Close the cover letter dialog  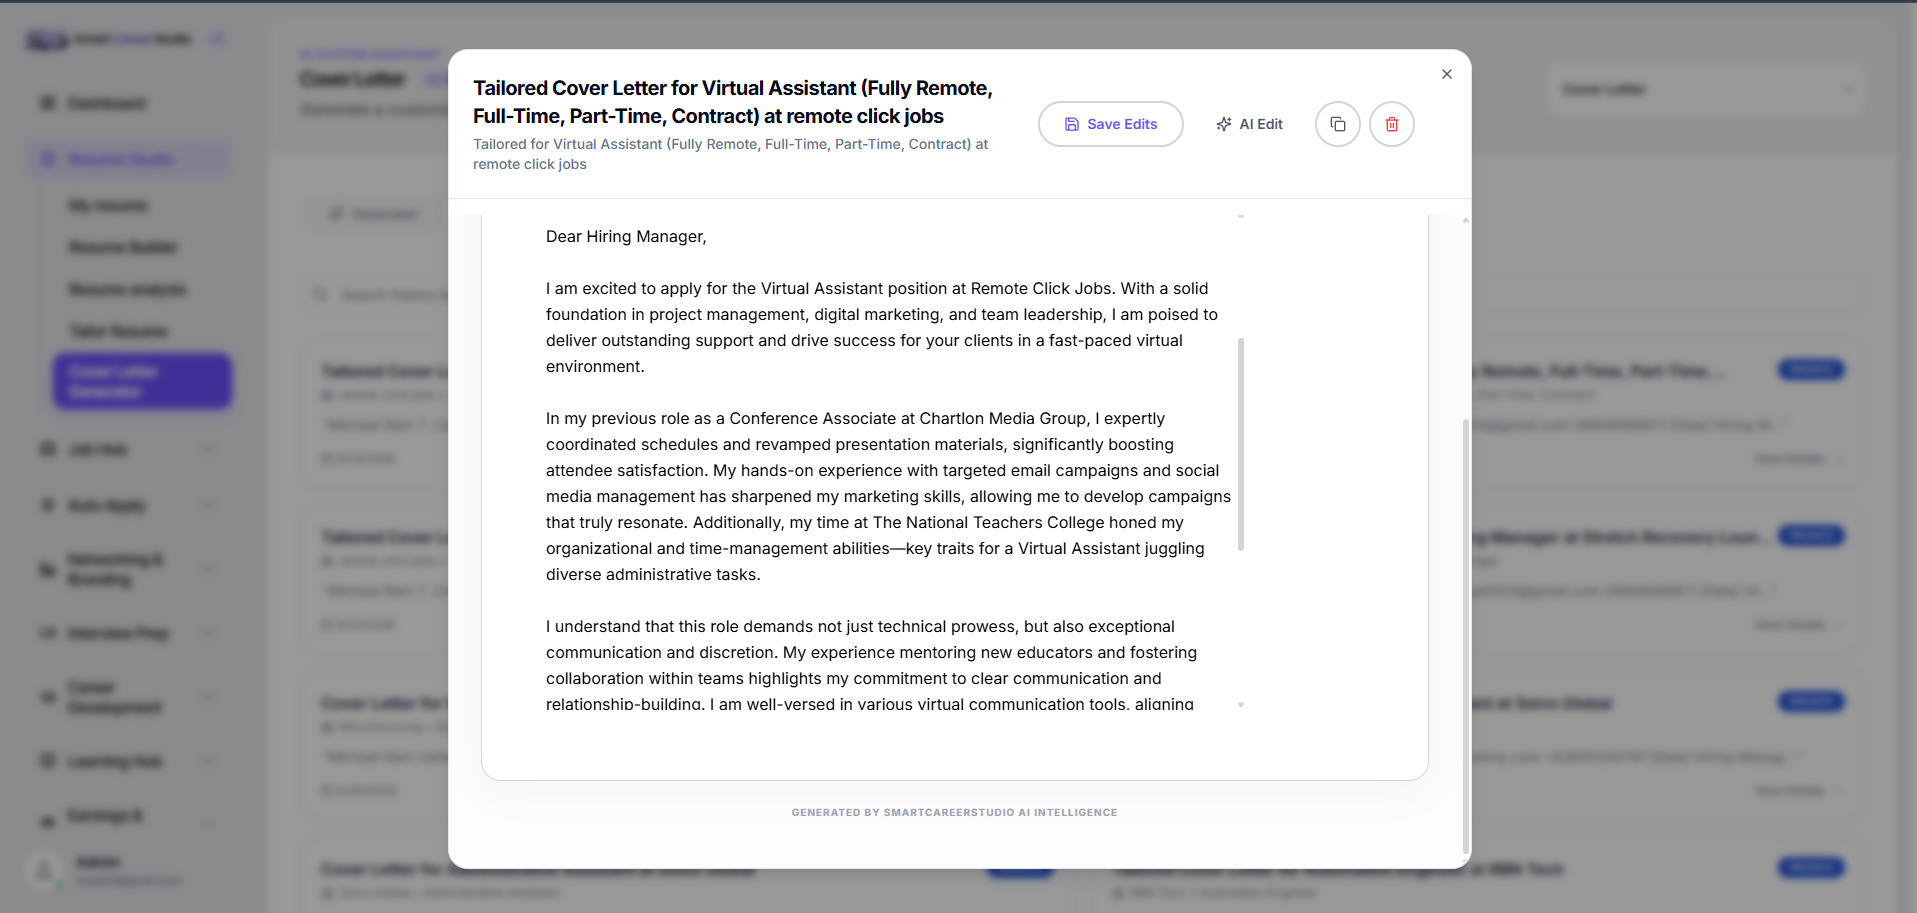pos(1446,74)
